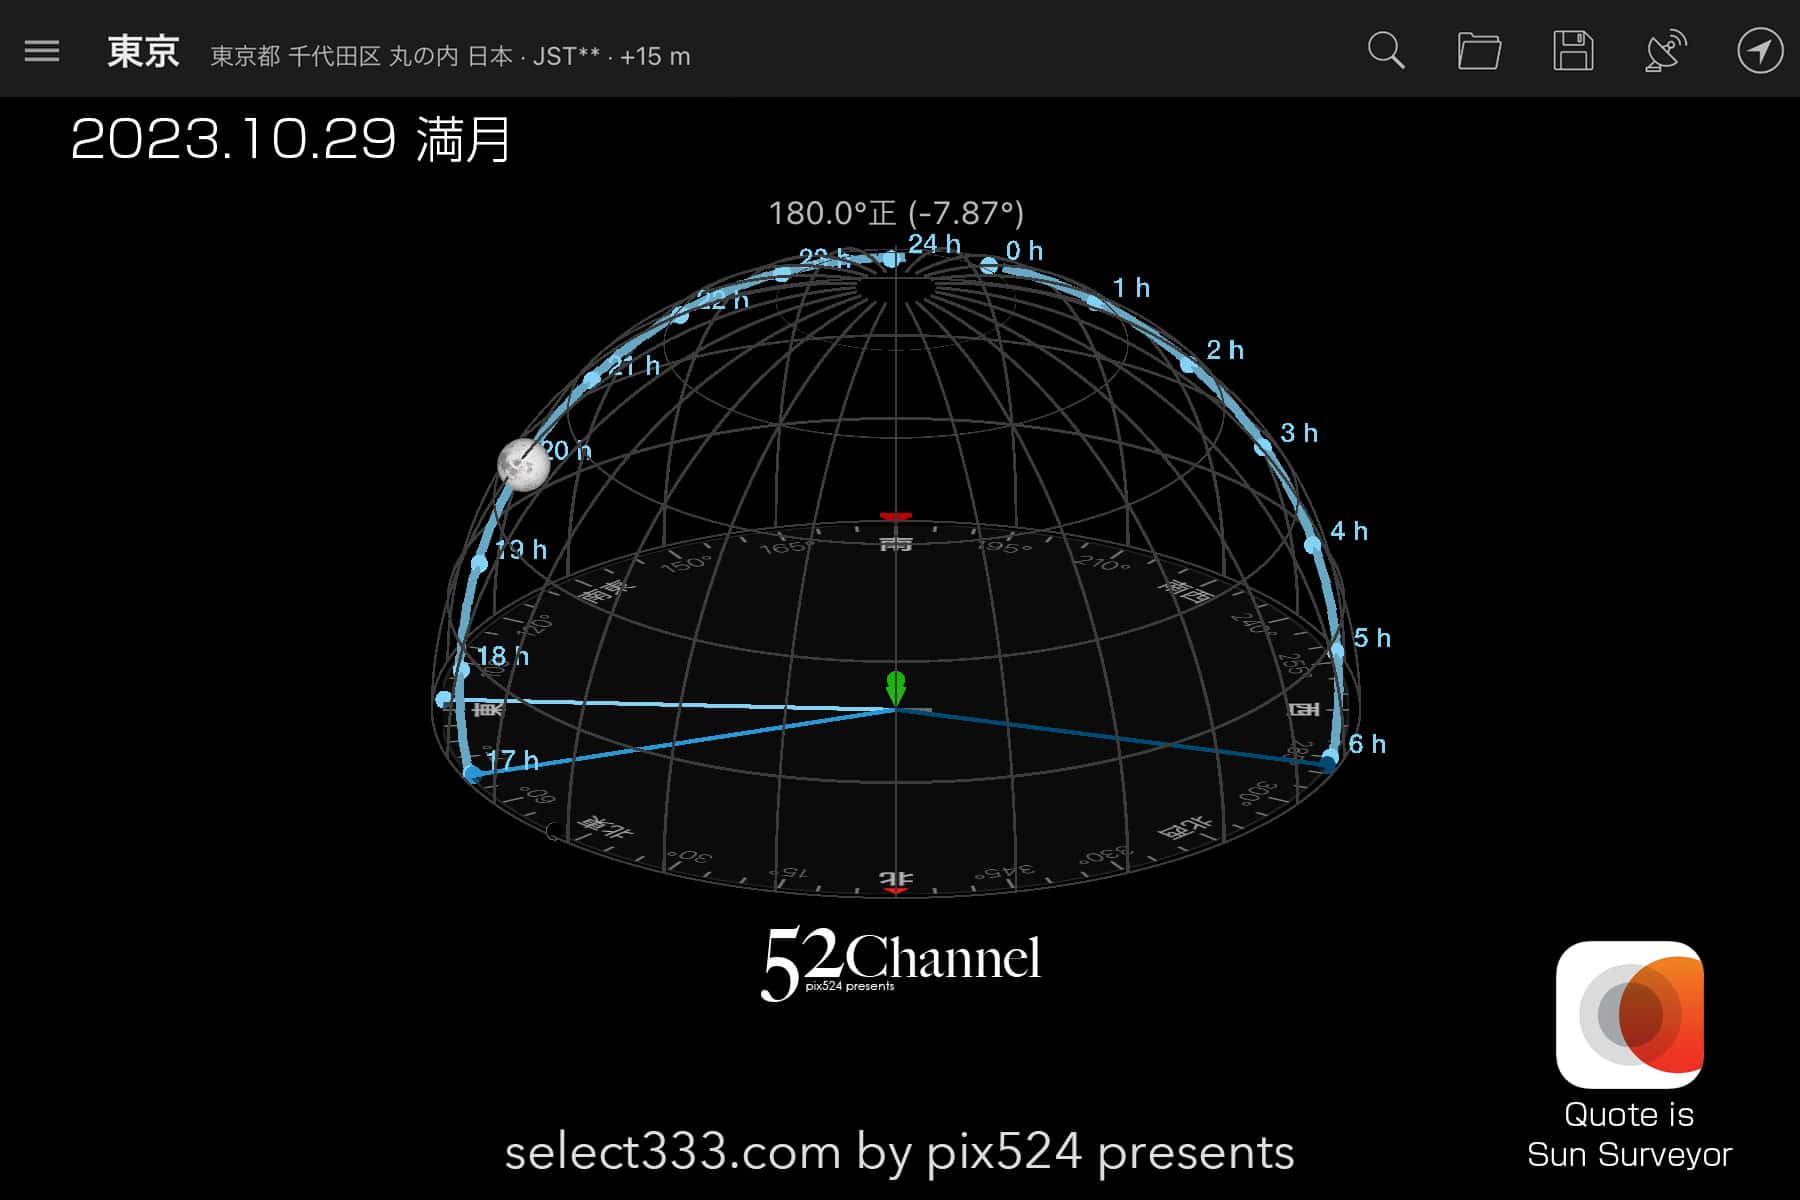The height and width of the screenshot is (1200, 1800).
Task: Click the search magnifier icon
Action: coord(1386,50)
